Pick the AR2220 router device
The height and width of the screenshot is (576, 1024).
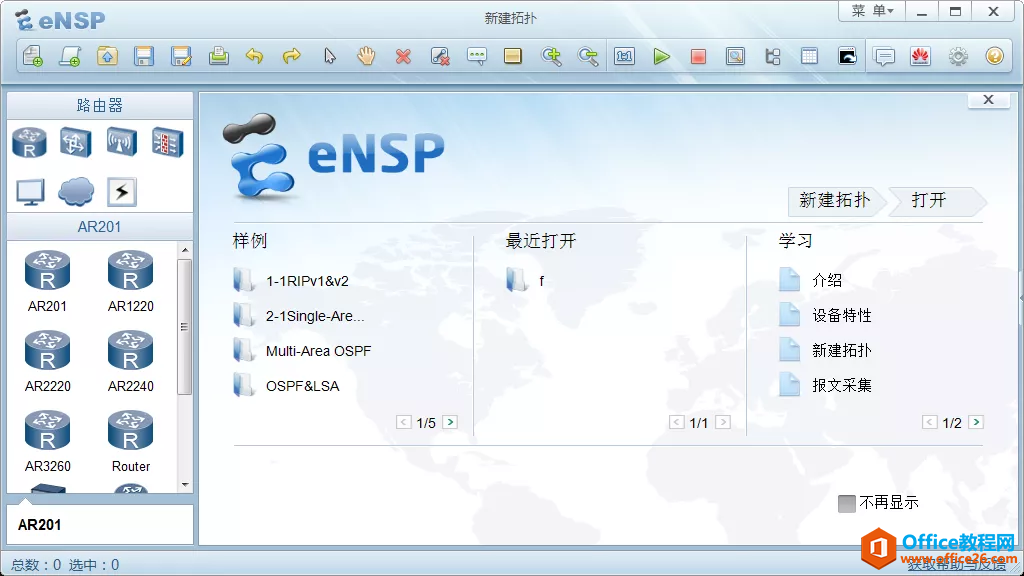pos(47,362)
